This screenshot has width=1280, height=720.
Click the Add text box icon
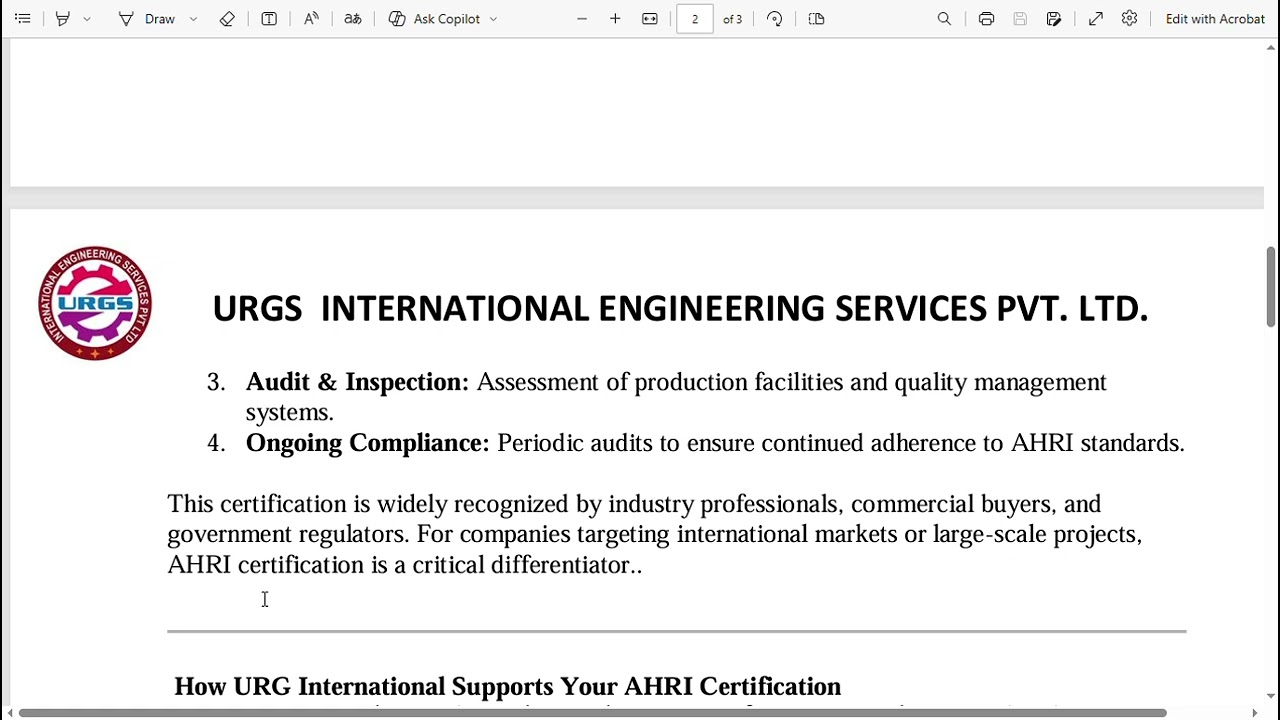(269, 19)
